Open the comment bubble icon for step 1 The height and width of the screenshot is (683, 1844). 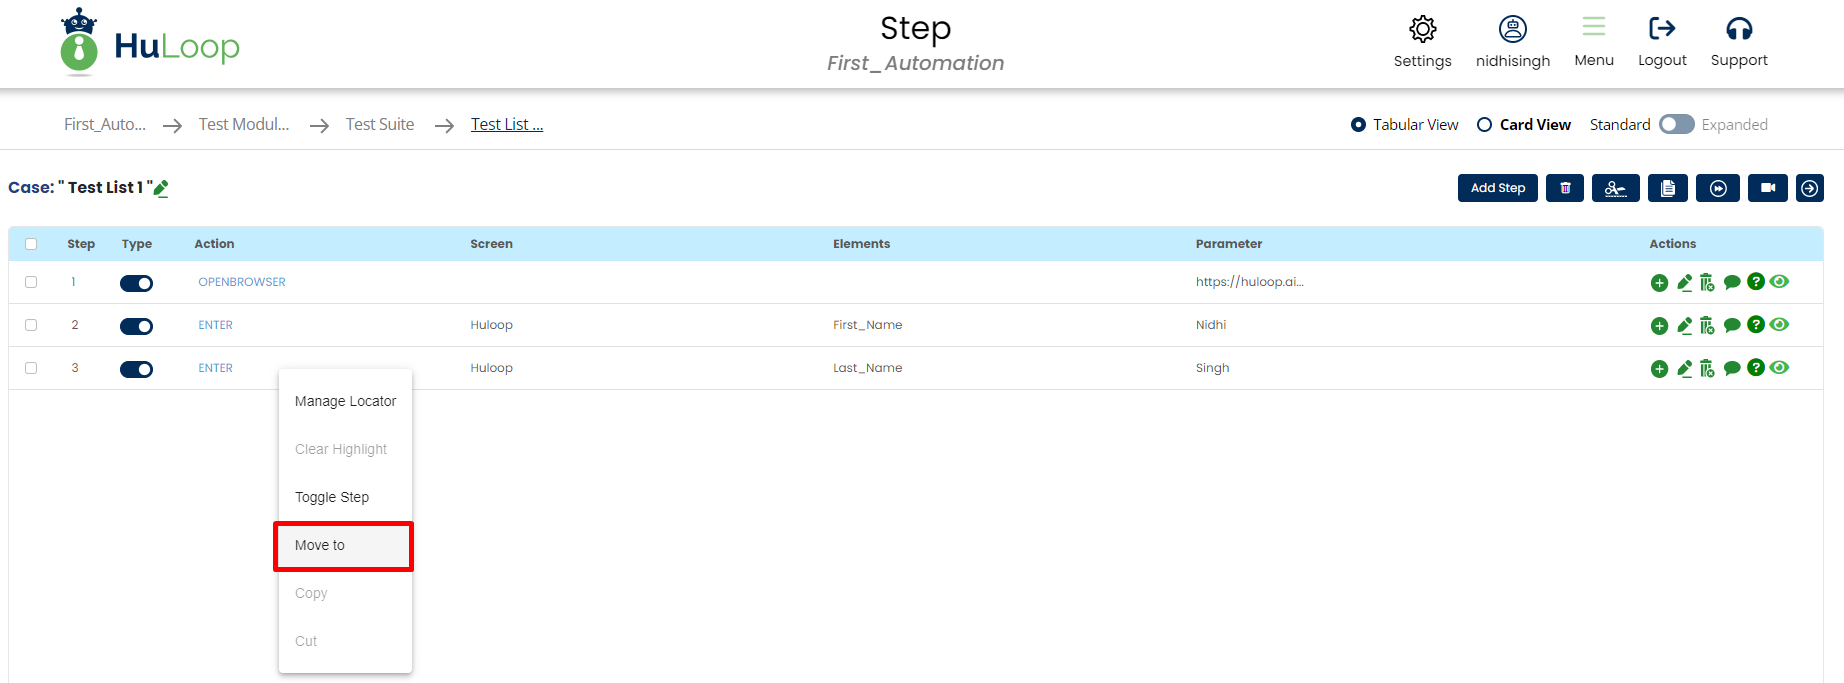1732,283
